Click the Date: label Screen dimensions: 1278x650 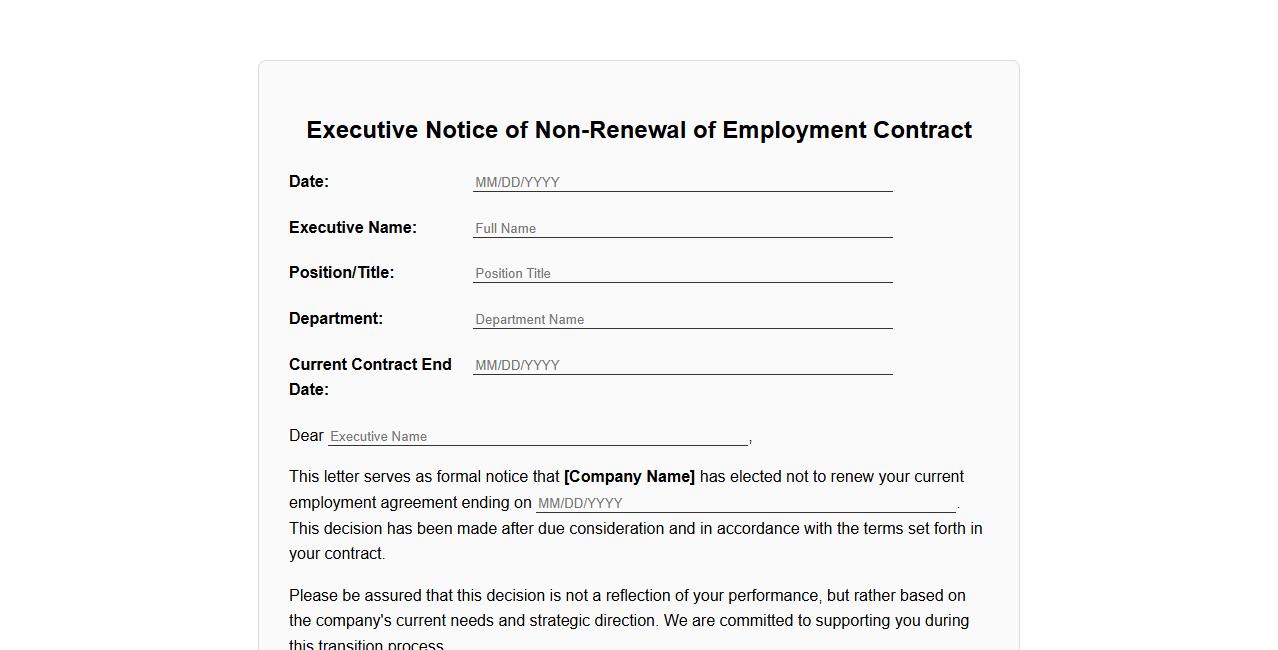[x=307, y=181]
